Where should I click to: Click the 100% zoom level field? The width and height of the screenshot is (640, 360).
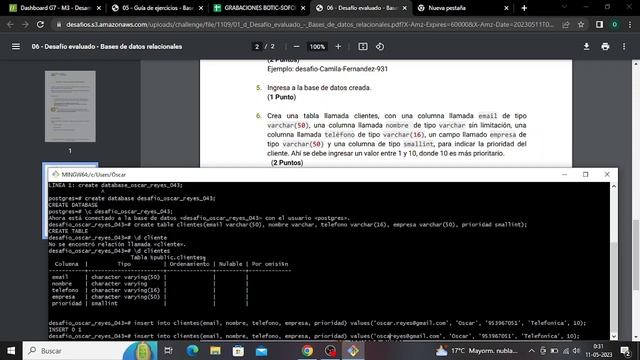click(317, 47)
